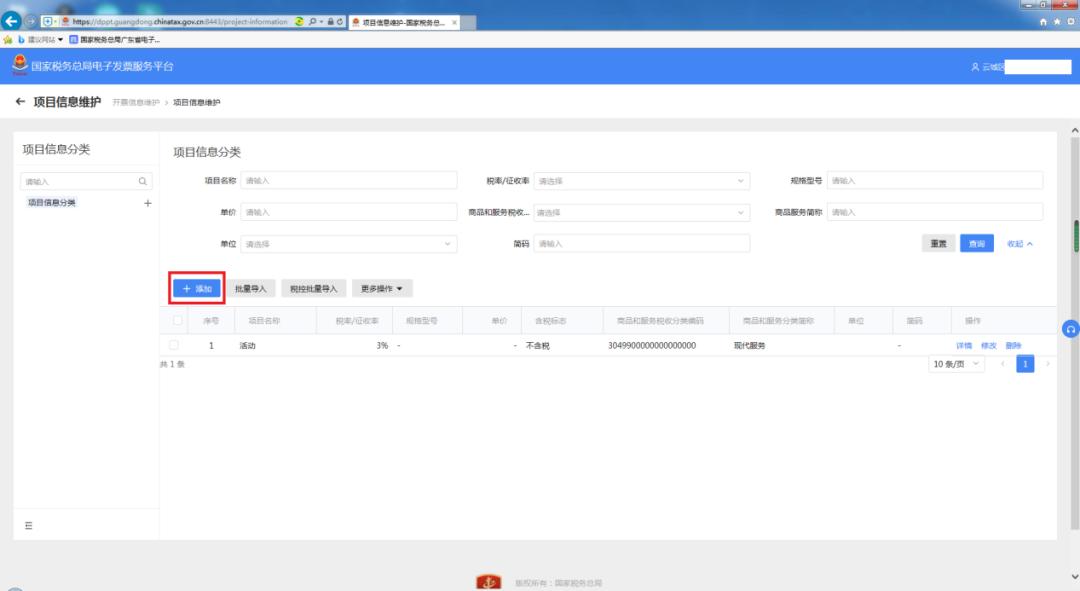
Task: Open 详情 for the 活动 row
Action: tap(964, 346)
